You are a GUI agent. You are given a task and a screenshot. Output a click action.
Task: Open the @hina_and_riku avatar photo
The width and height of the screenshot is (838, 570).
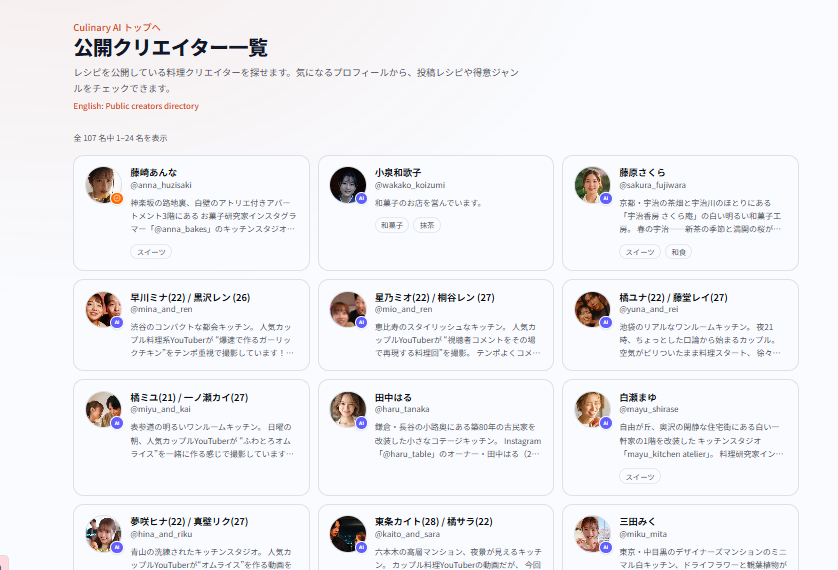103,534
